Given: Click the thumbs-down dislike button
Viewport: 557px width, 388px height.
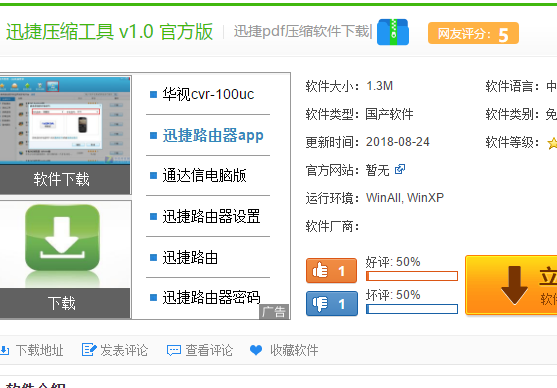Looking at the screenshot, I should click(331, 303).
